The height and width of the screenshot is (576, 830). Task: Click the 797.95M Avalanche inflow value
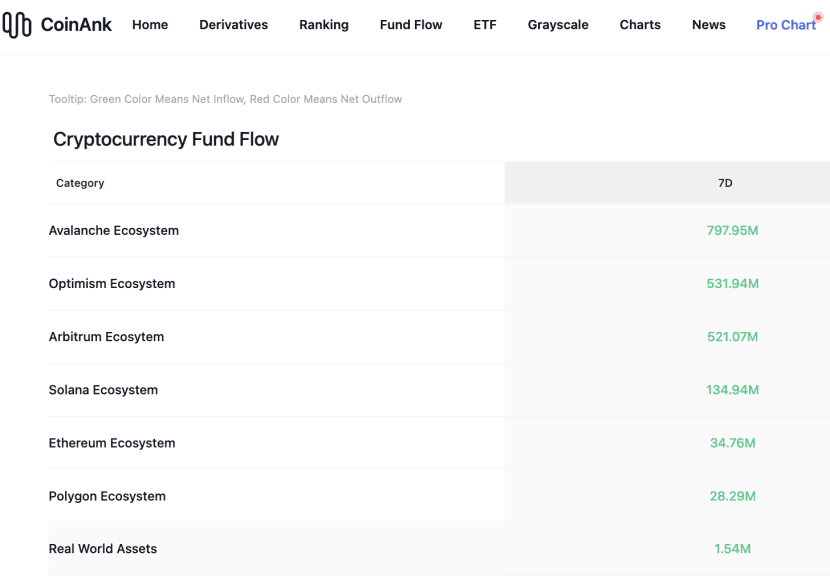click(x=732, y=230)
